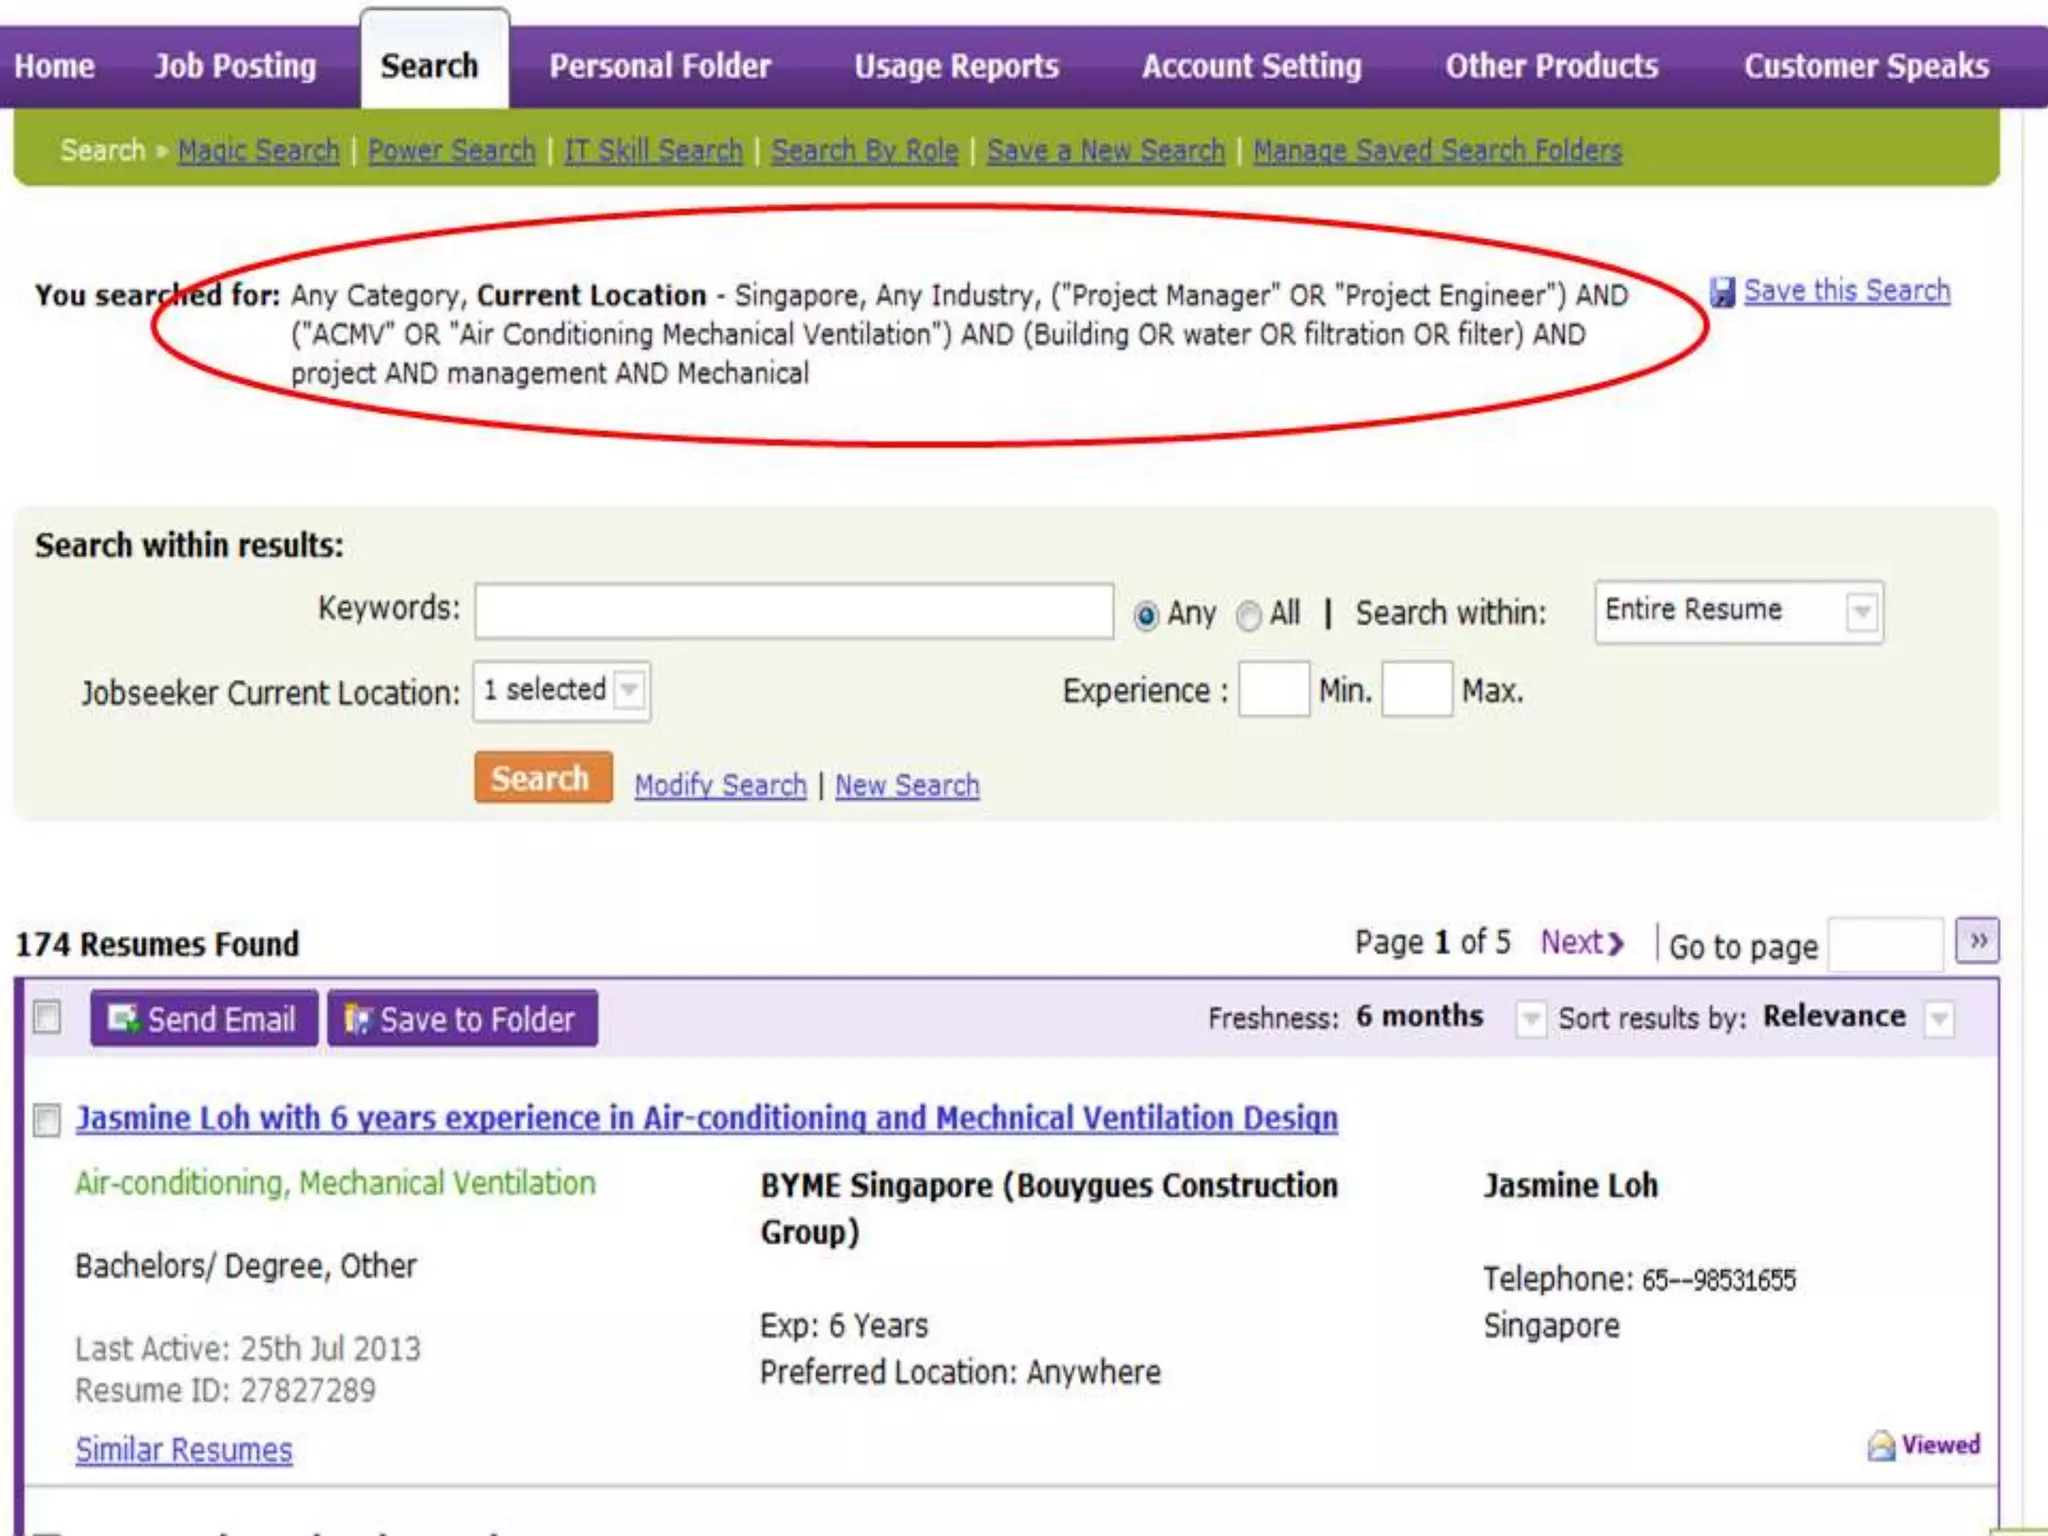The image size is (2048, 1536).
Task: Tick the checkbox beside Jasmine Loh resume
Action: pyautogui.click(x=47, y=1120)
